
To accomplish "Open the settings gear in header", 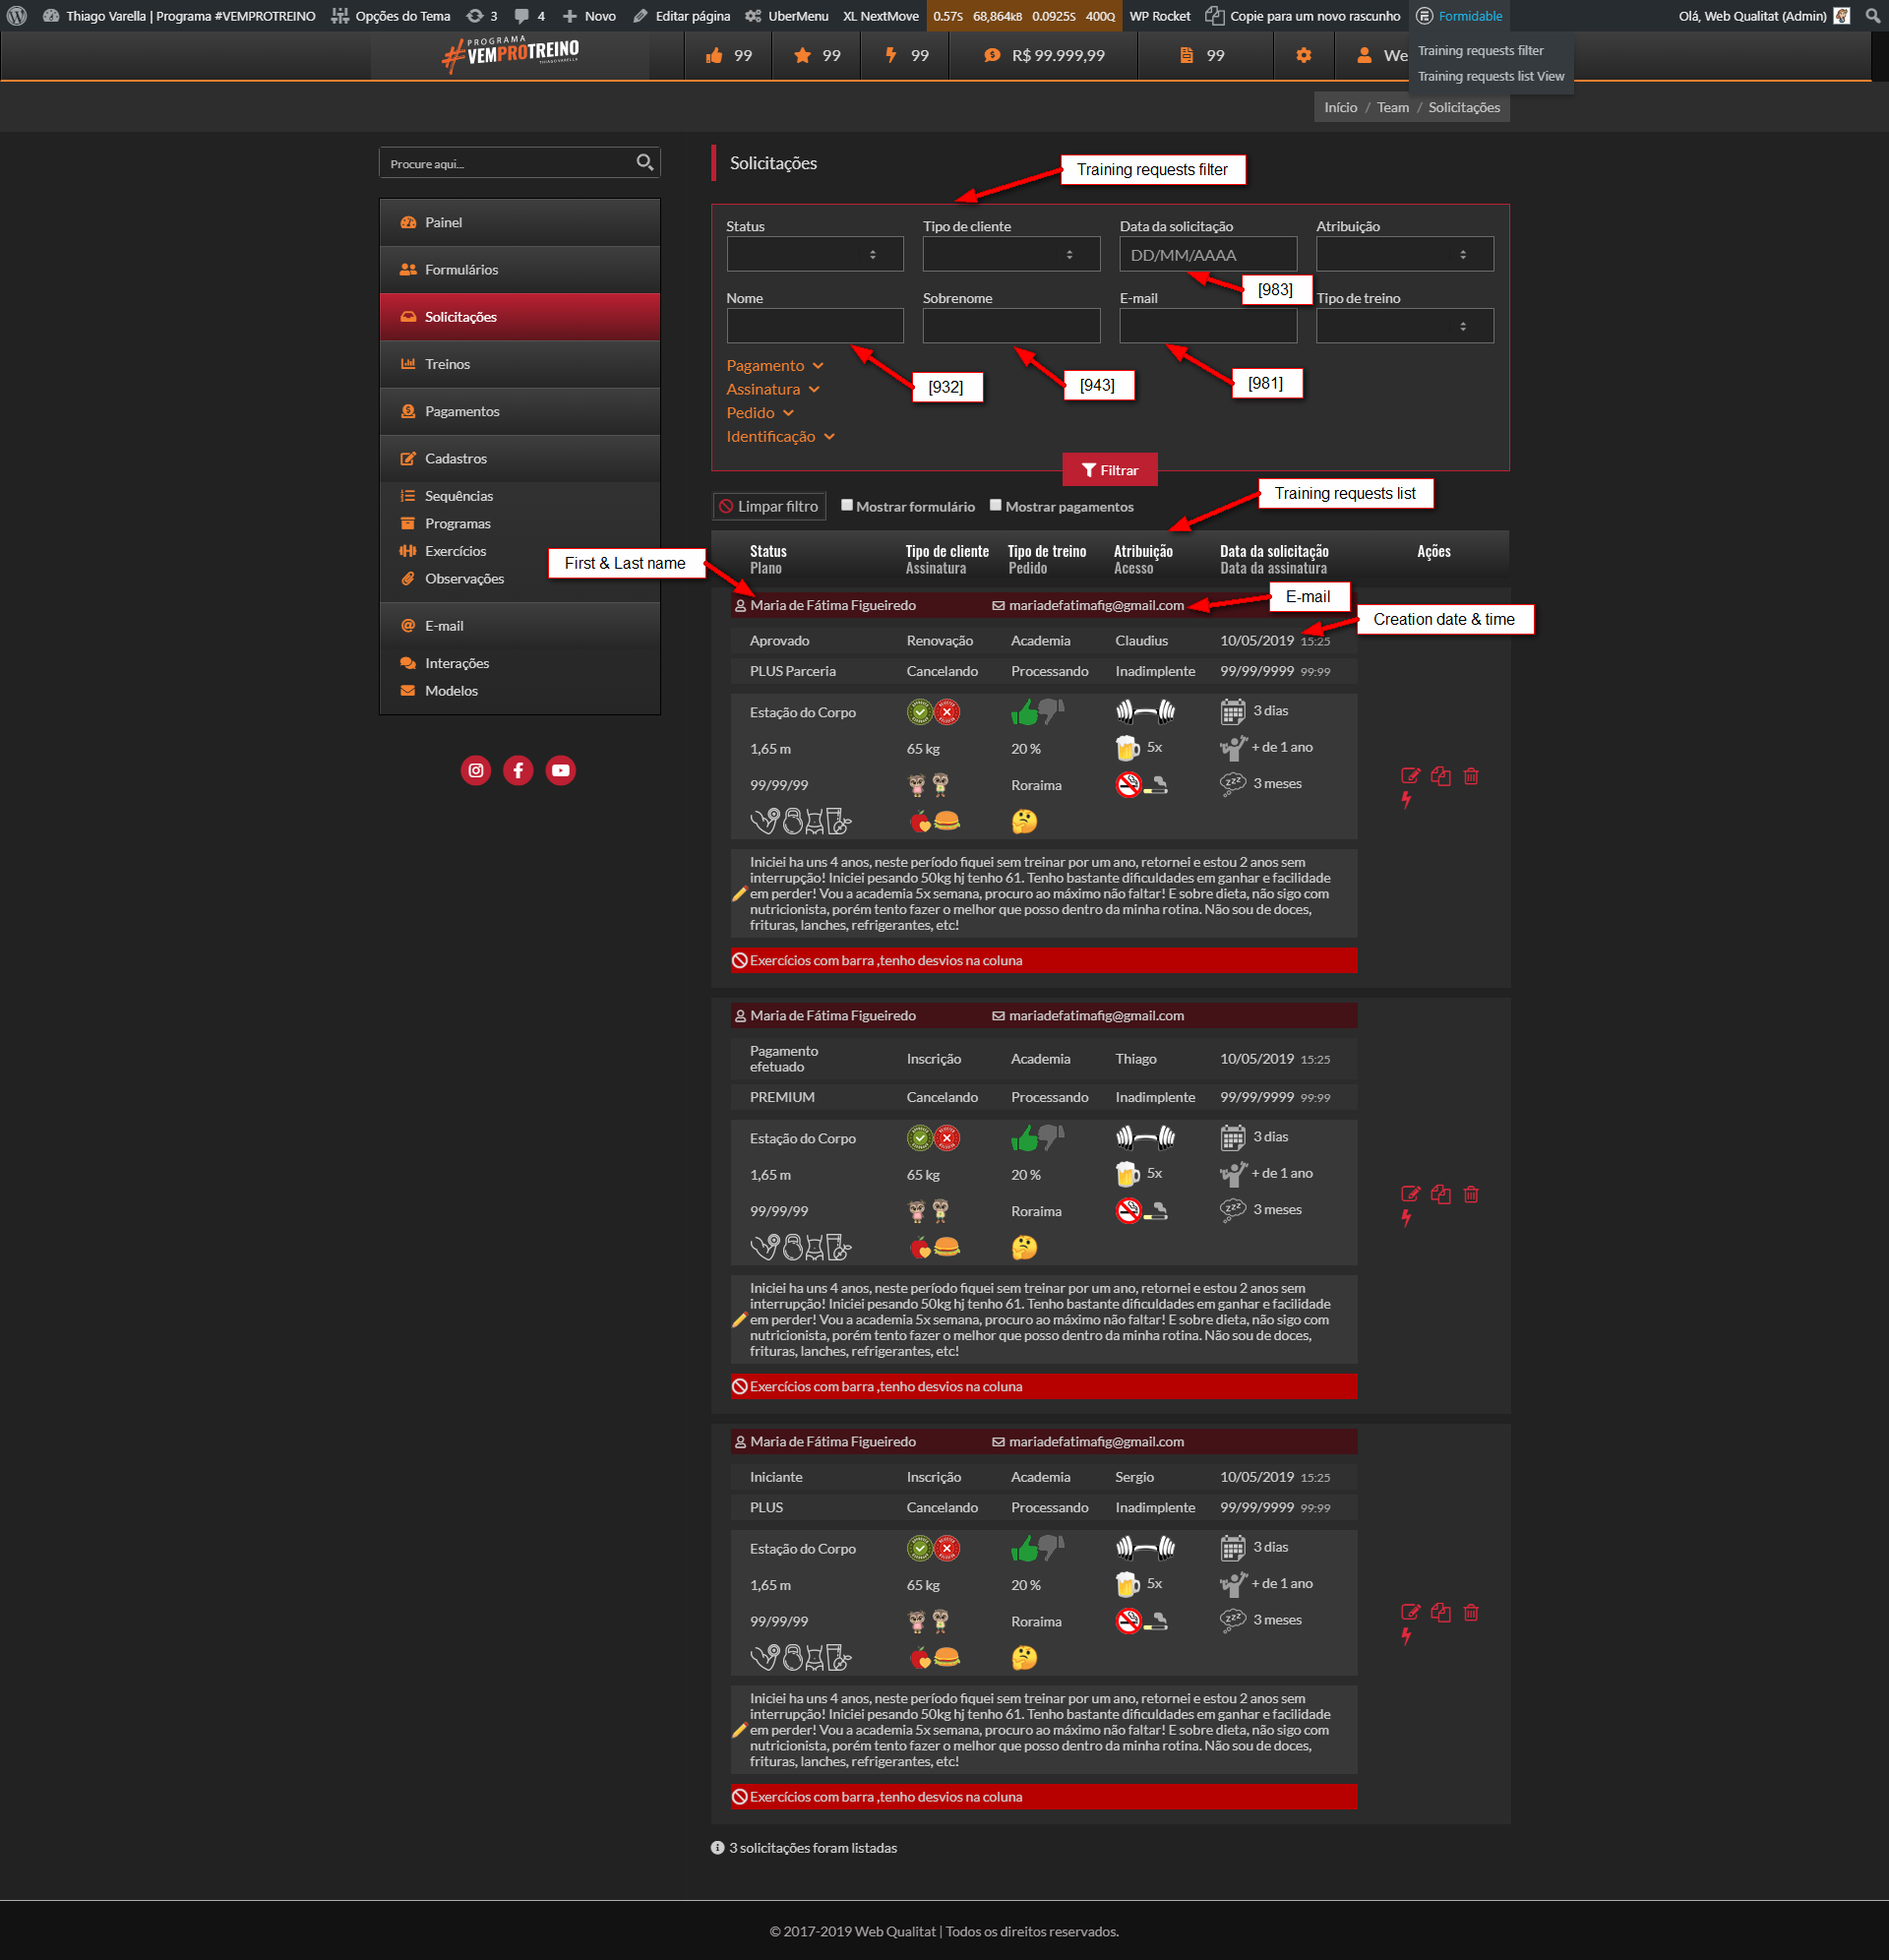I will coord(1303,56).
